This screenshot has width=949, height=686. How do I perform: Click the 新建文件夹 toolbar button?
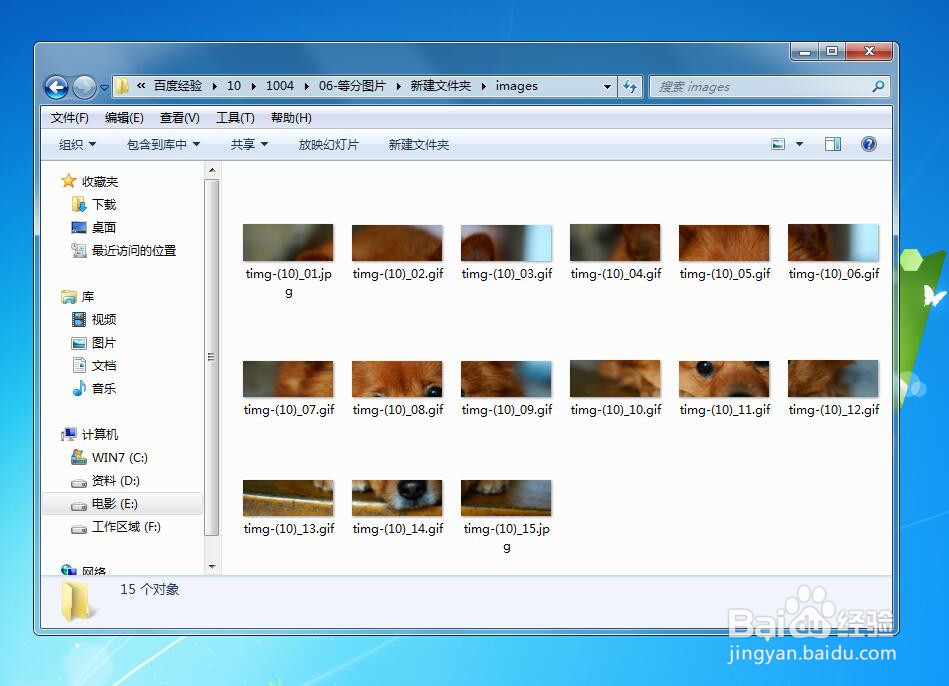click(x=419, y=144)
